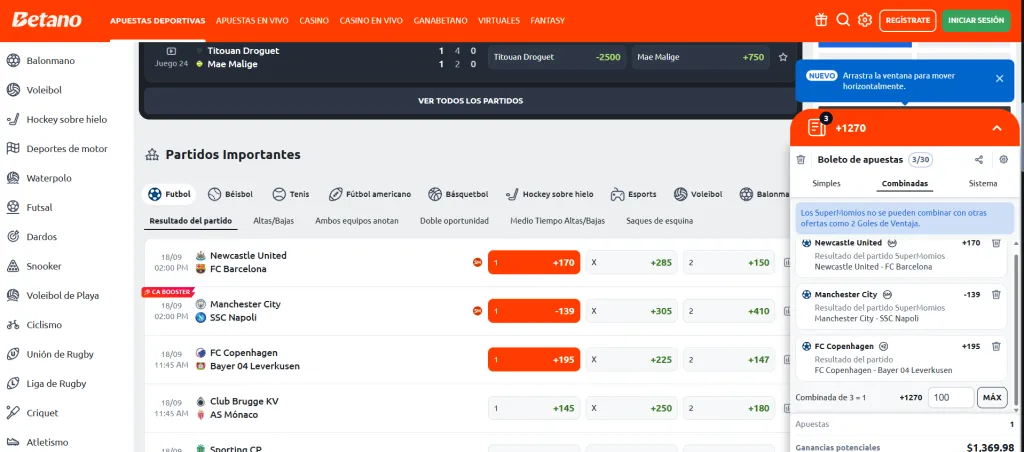Dismiss the blue Nuevo tooltip
This screenshot has height=452, width=1024.
pos(999,78)
